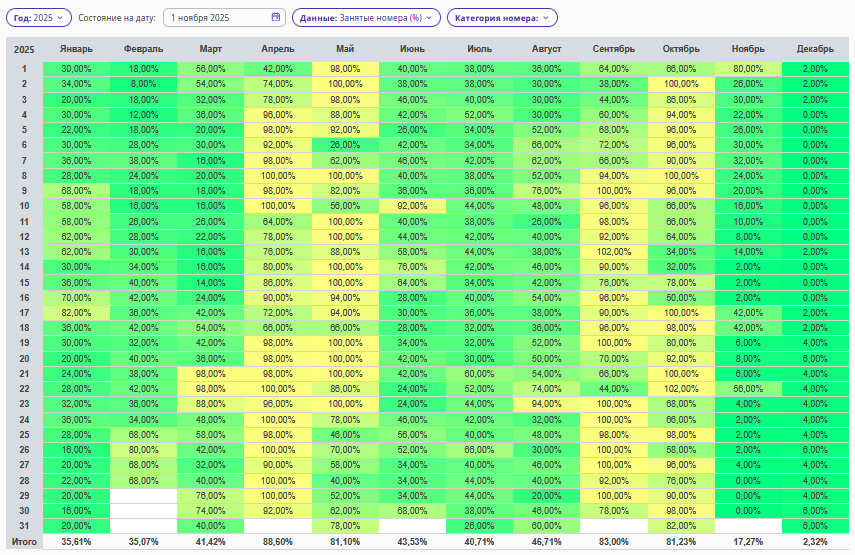Click January day 9 cell 68,00%
The height and width of the screenshot is (555, 855).
tap(76, 191)
